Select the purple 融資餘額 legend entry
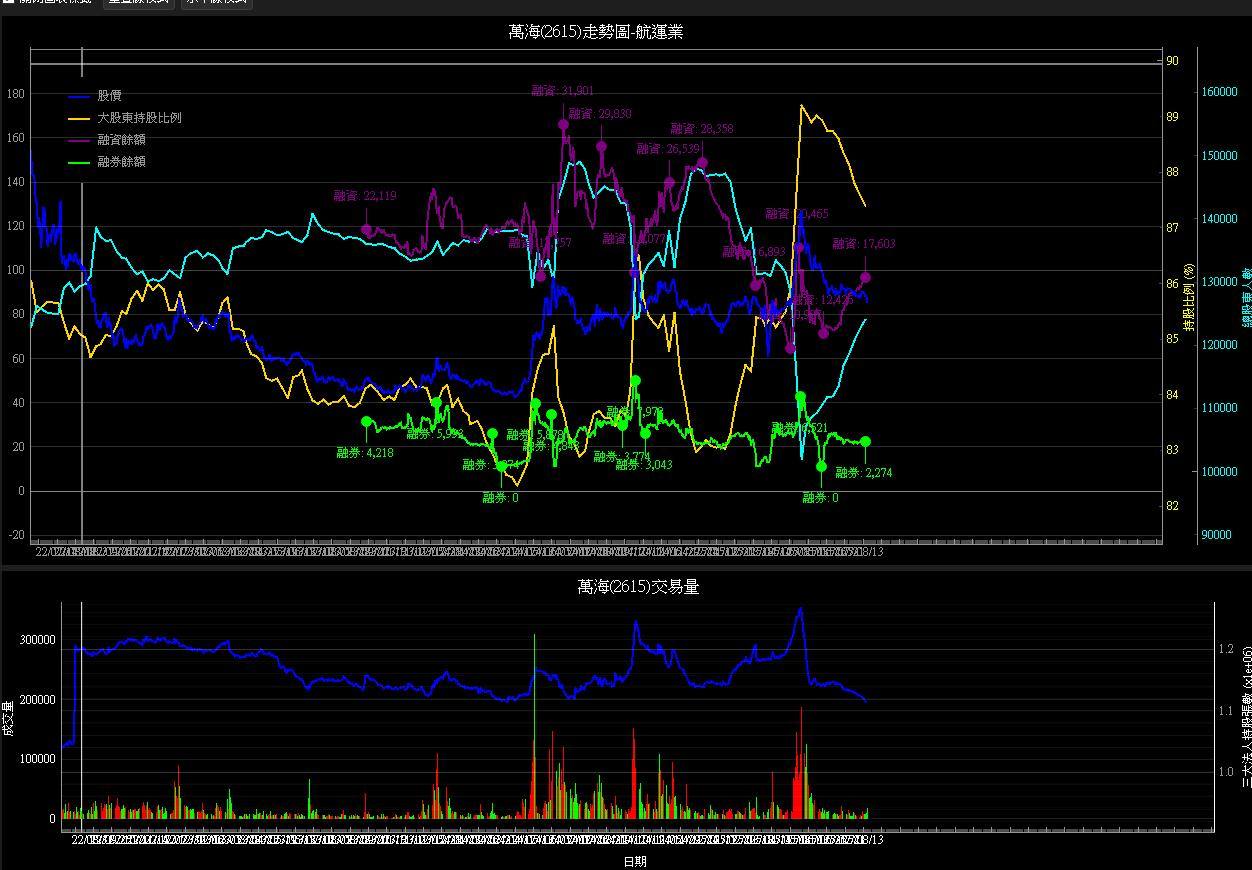Viewport: 1252px width, 870px height. pos(121,140)
